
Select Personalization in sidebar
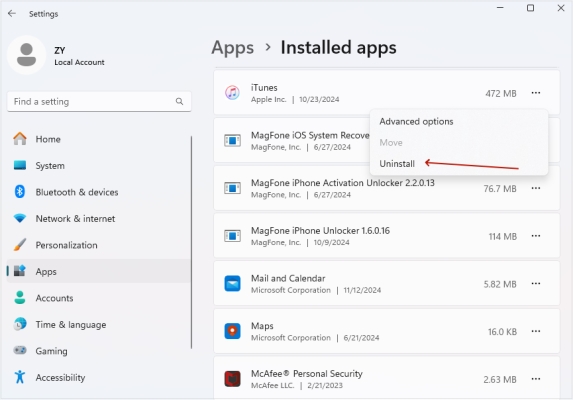(99, 245)
